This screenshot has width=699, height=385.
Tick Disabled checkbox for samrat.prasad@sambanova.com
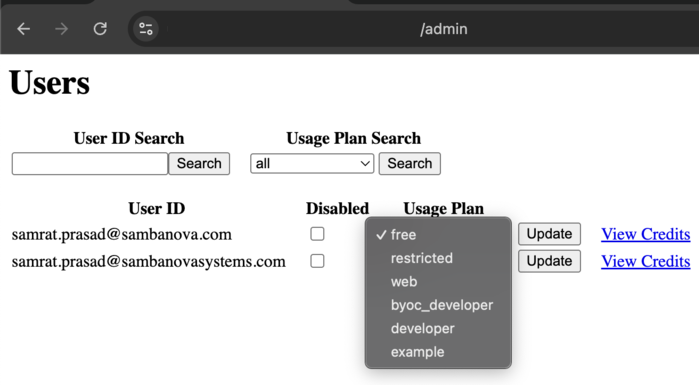(x=317, y=234)
